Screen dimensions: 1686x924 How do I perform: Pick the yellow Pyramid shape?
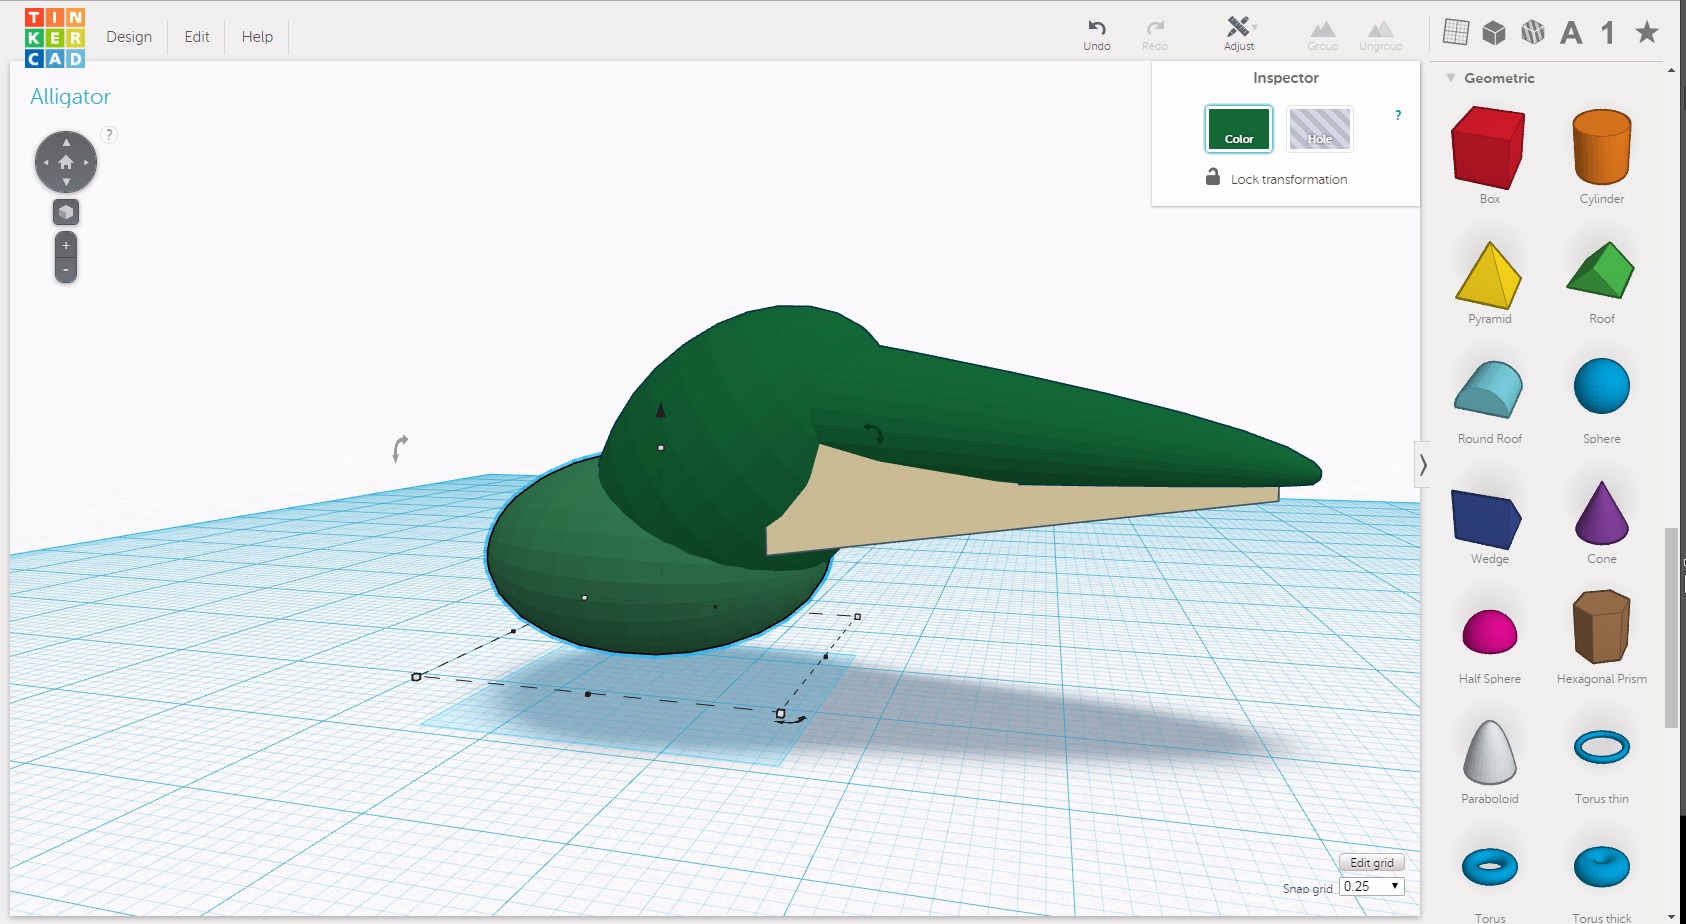(1489, 275)
